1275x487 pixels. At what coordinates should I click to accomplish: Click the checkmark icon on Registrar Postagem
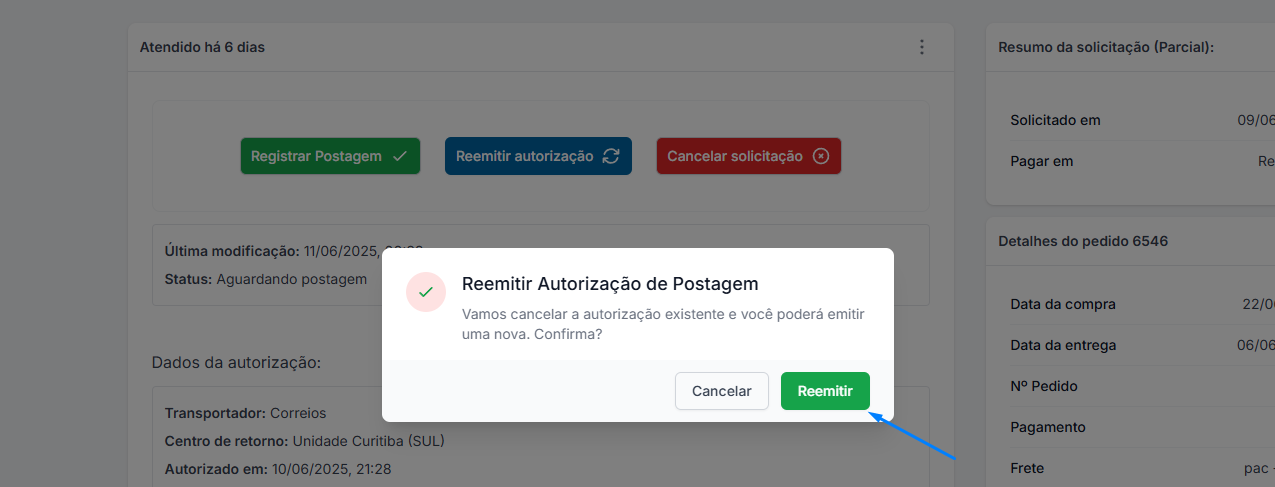click(x=400, y=156)
